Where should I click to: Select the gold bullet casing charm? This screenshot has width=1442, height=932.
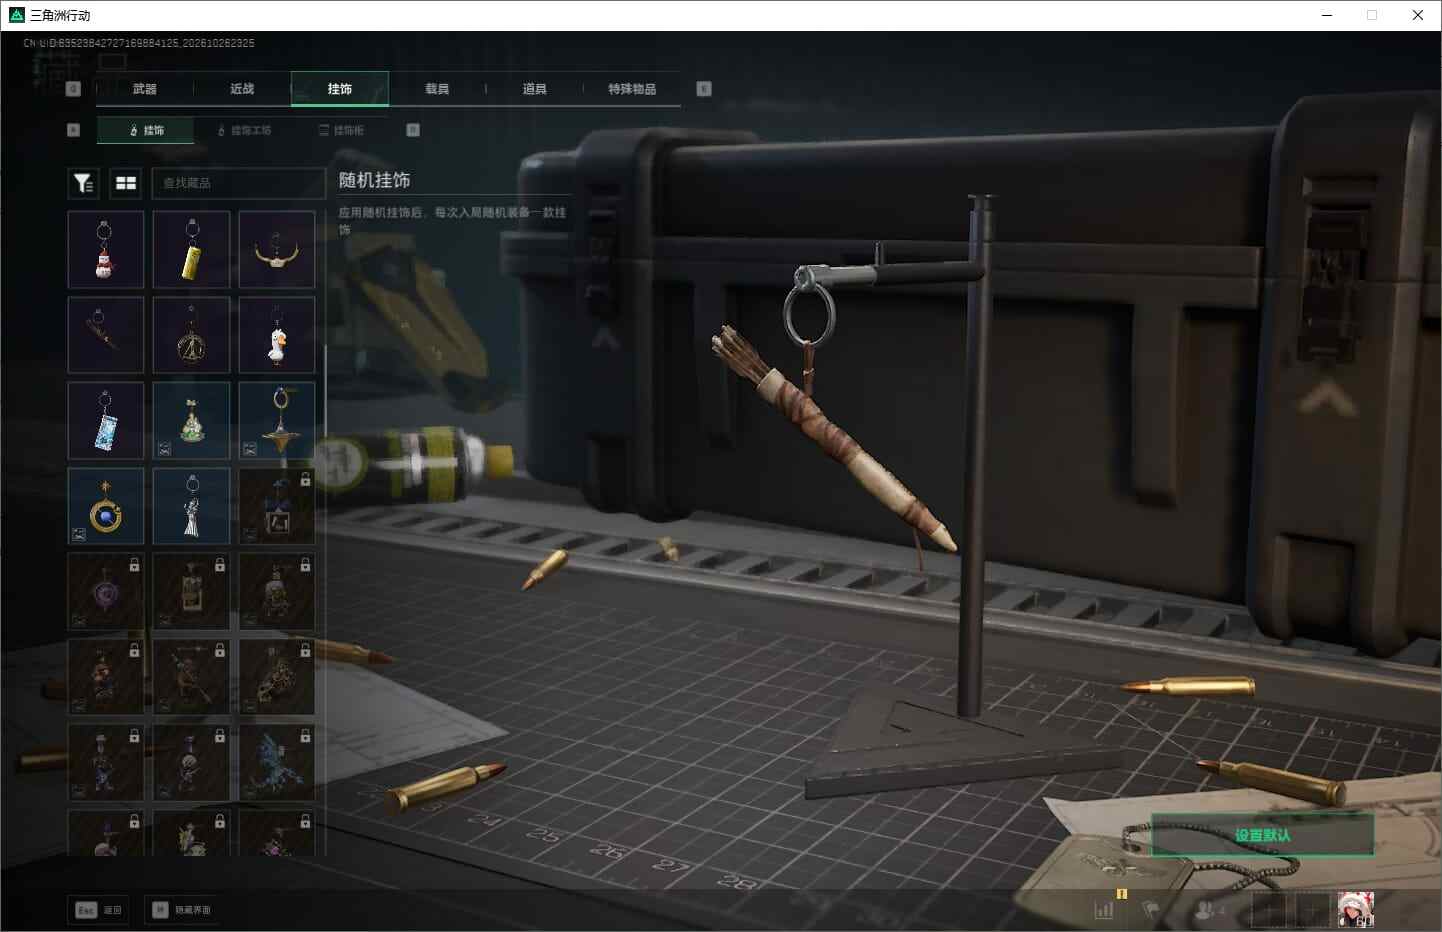coord(192,249)
